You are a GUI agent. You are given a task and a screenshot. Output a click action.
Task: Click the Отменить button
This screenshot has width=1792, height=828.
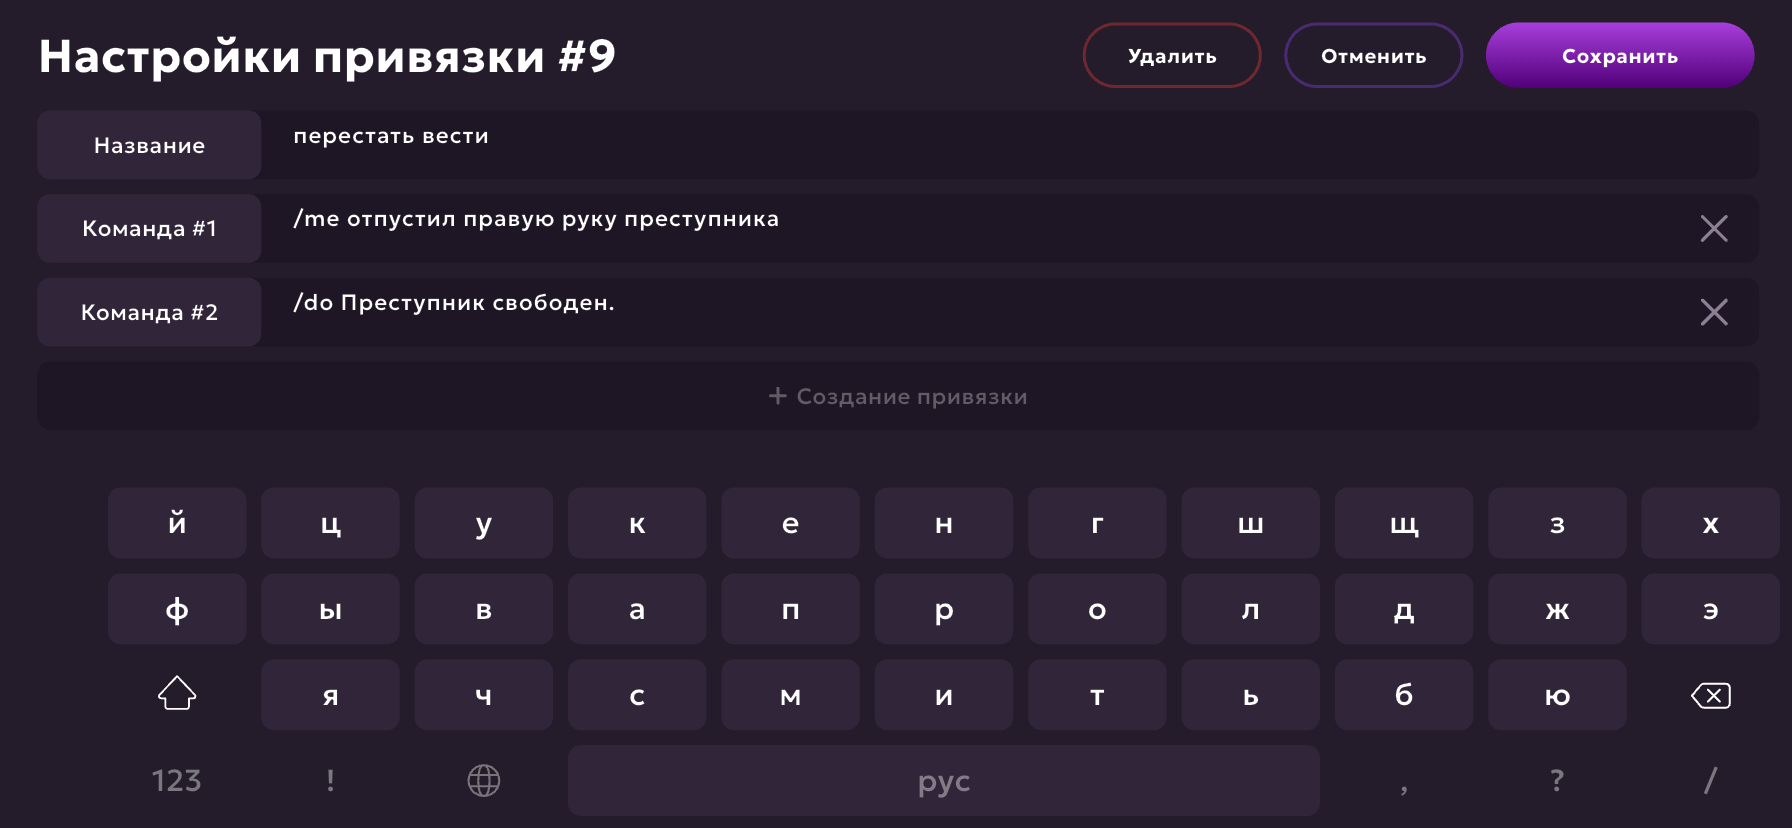pyautogui.click(x=1373, y=56)
